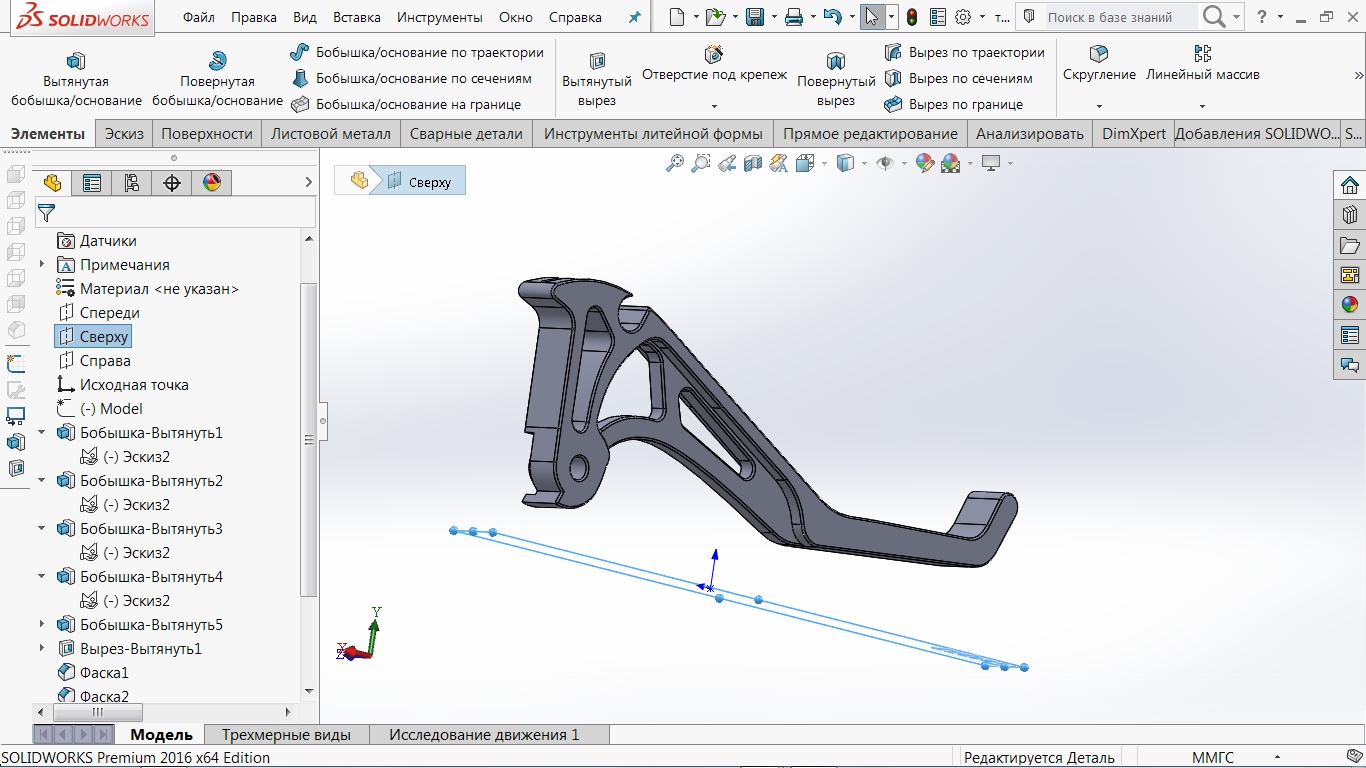Switch to the Эскиз ribbon tab

pos(124,134)
